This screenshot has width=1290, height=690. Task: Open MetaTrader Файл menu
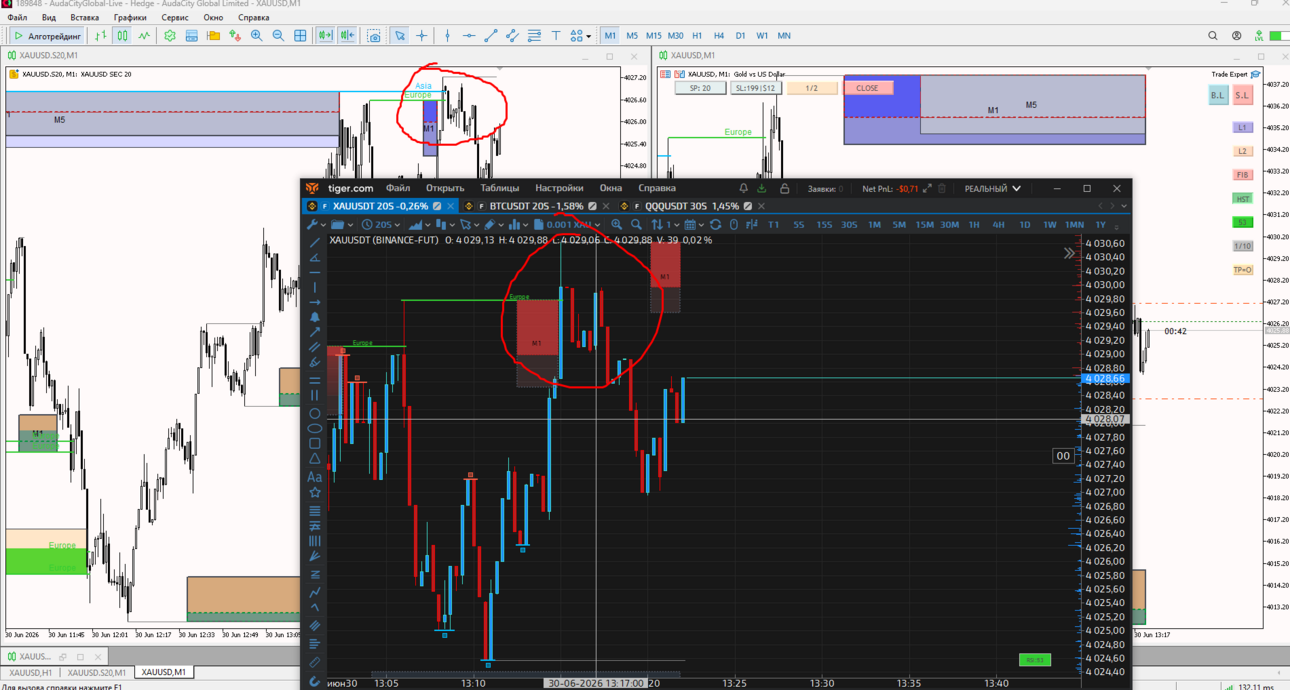pyautogui.click(x=18, y=17)
